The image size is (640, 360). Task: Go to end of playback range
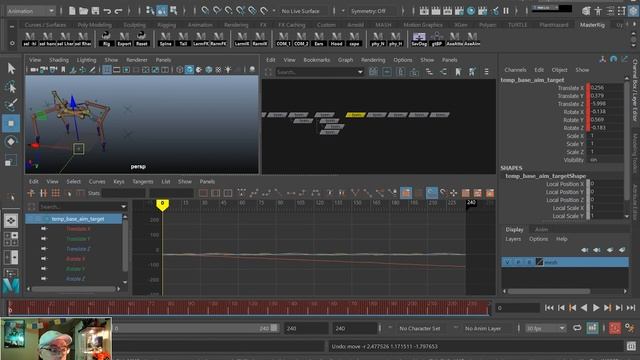[x=631, y=307]
